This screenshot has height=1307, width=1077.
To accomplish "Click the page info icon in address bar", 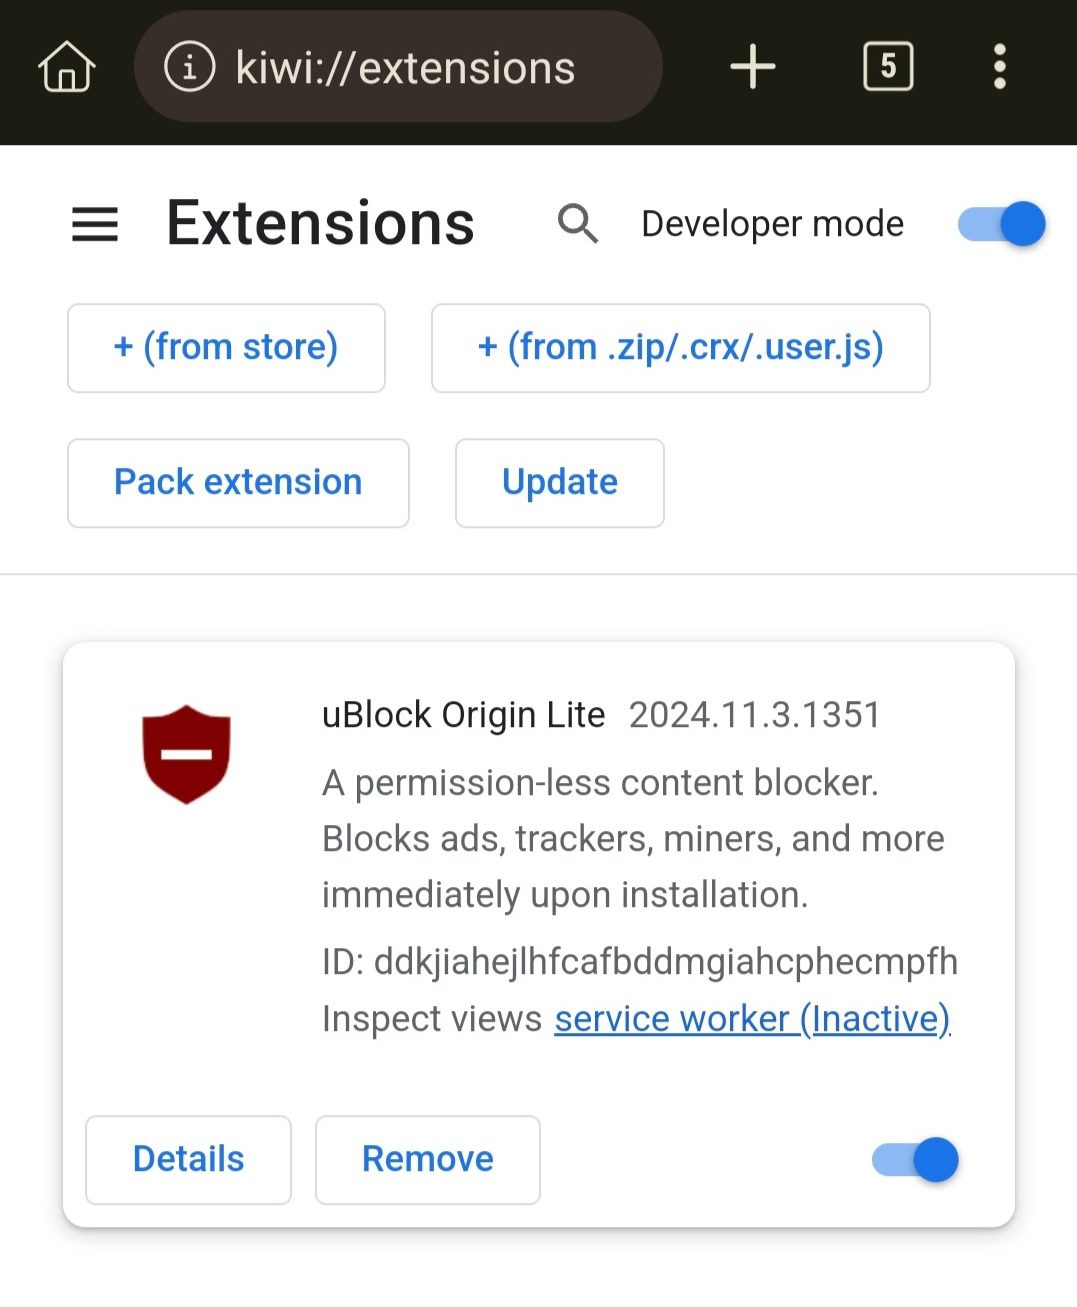I will click(x=190, y=67).
